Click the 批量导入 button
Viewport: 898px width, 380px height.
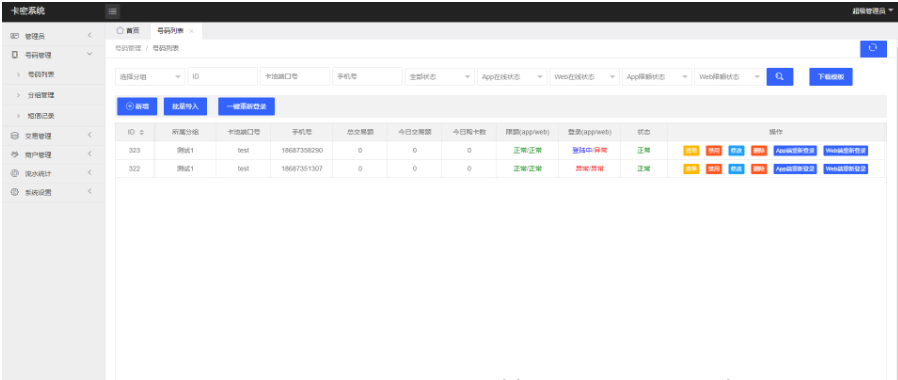coord(185,106)
